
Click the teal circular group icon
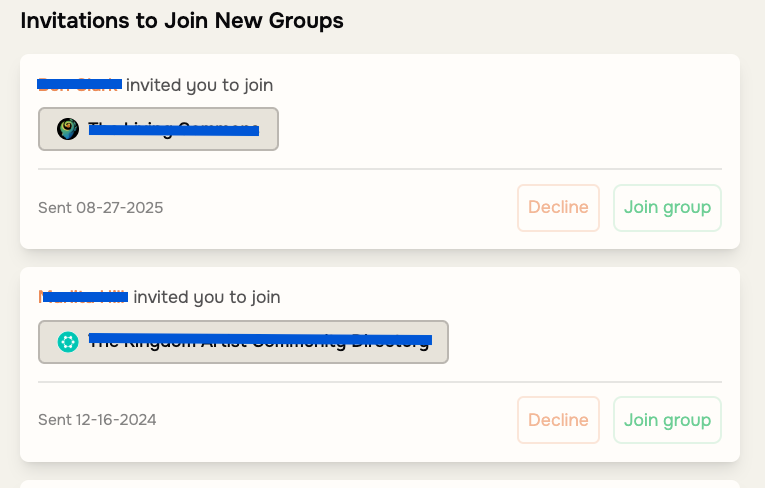pos(68,342)
